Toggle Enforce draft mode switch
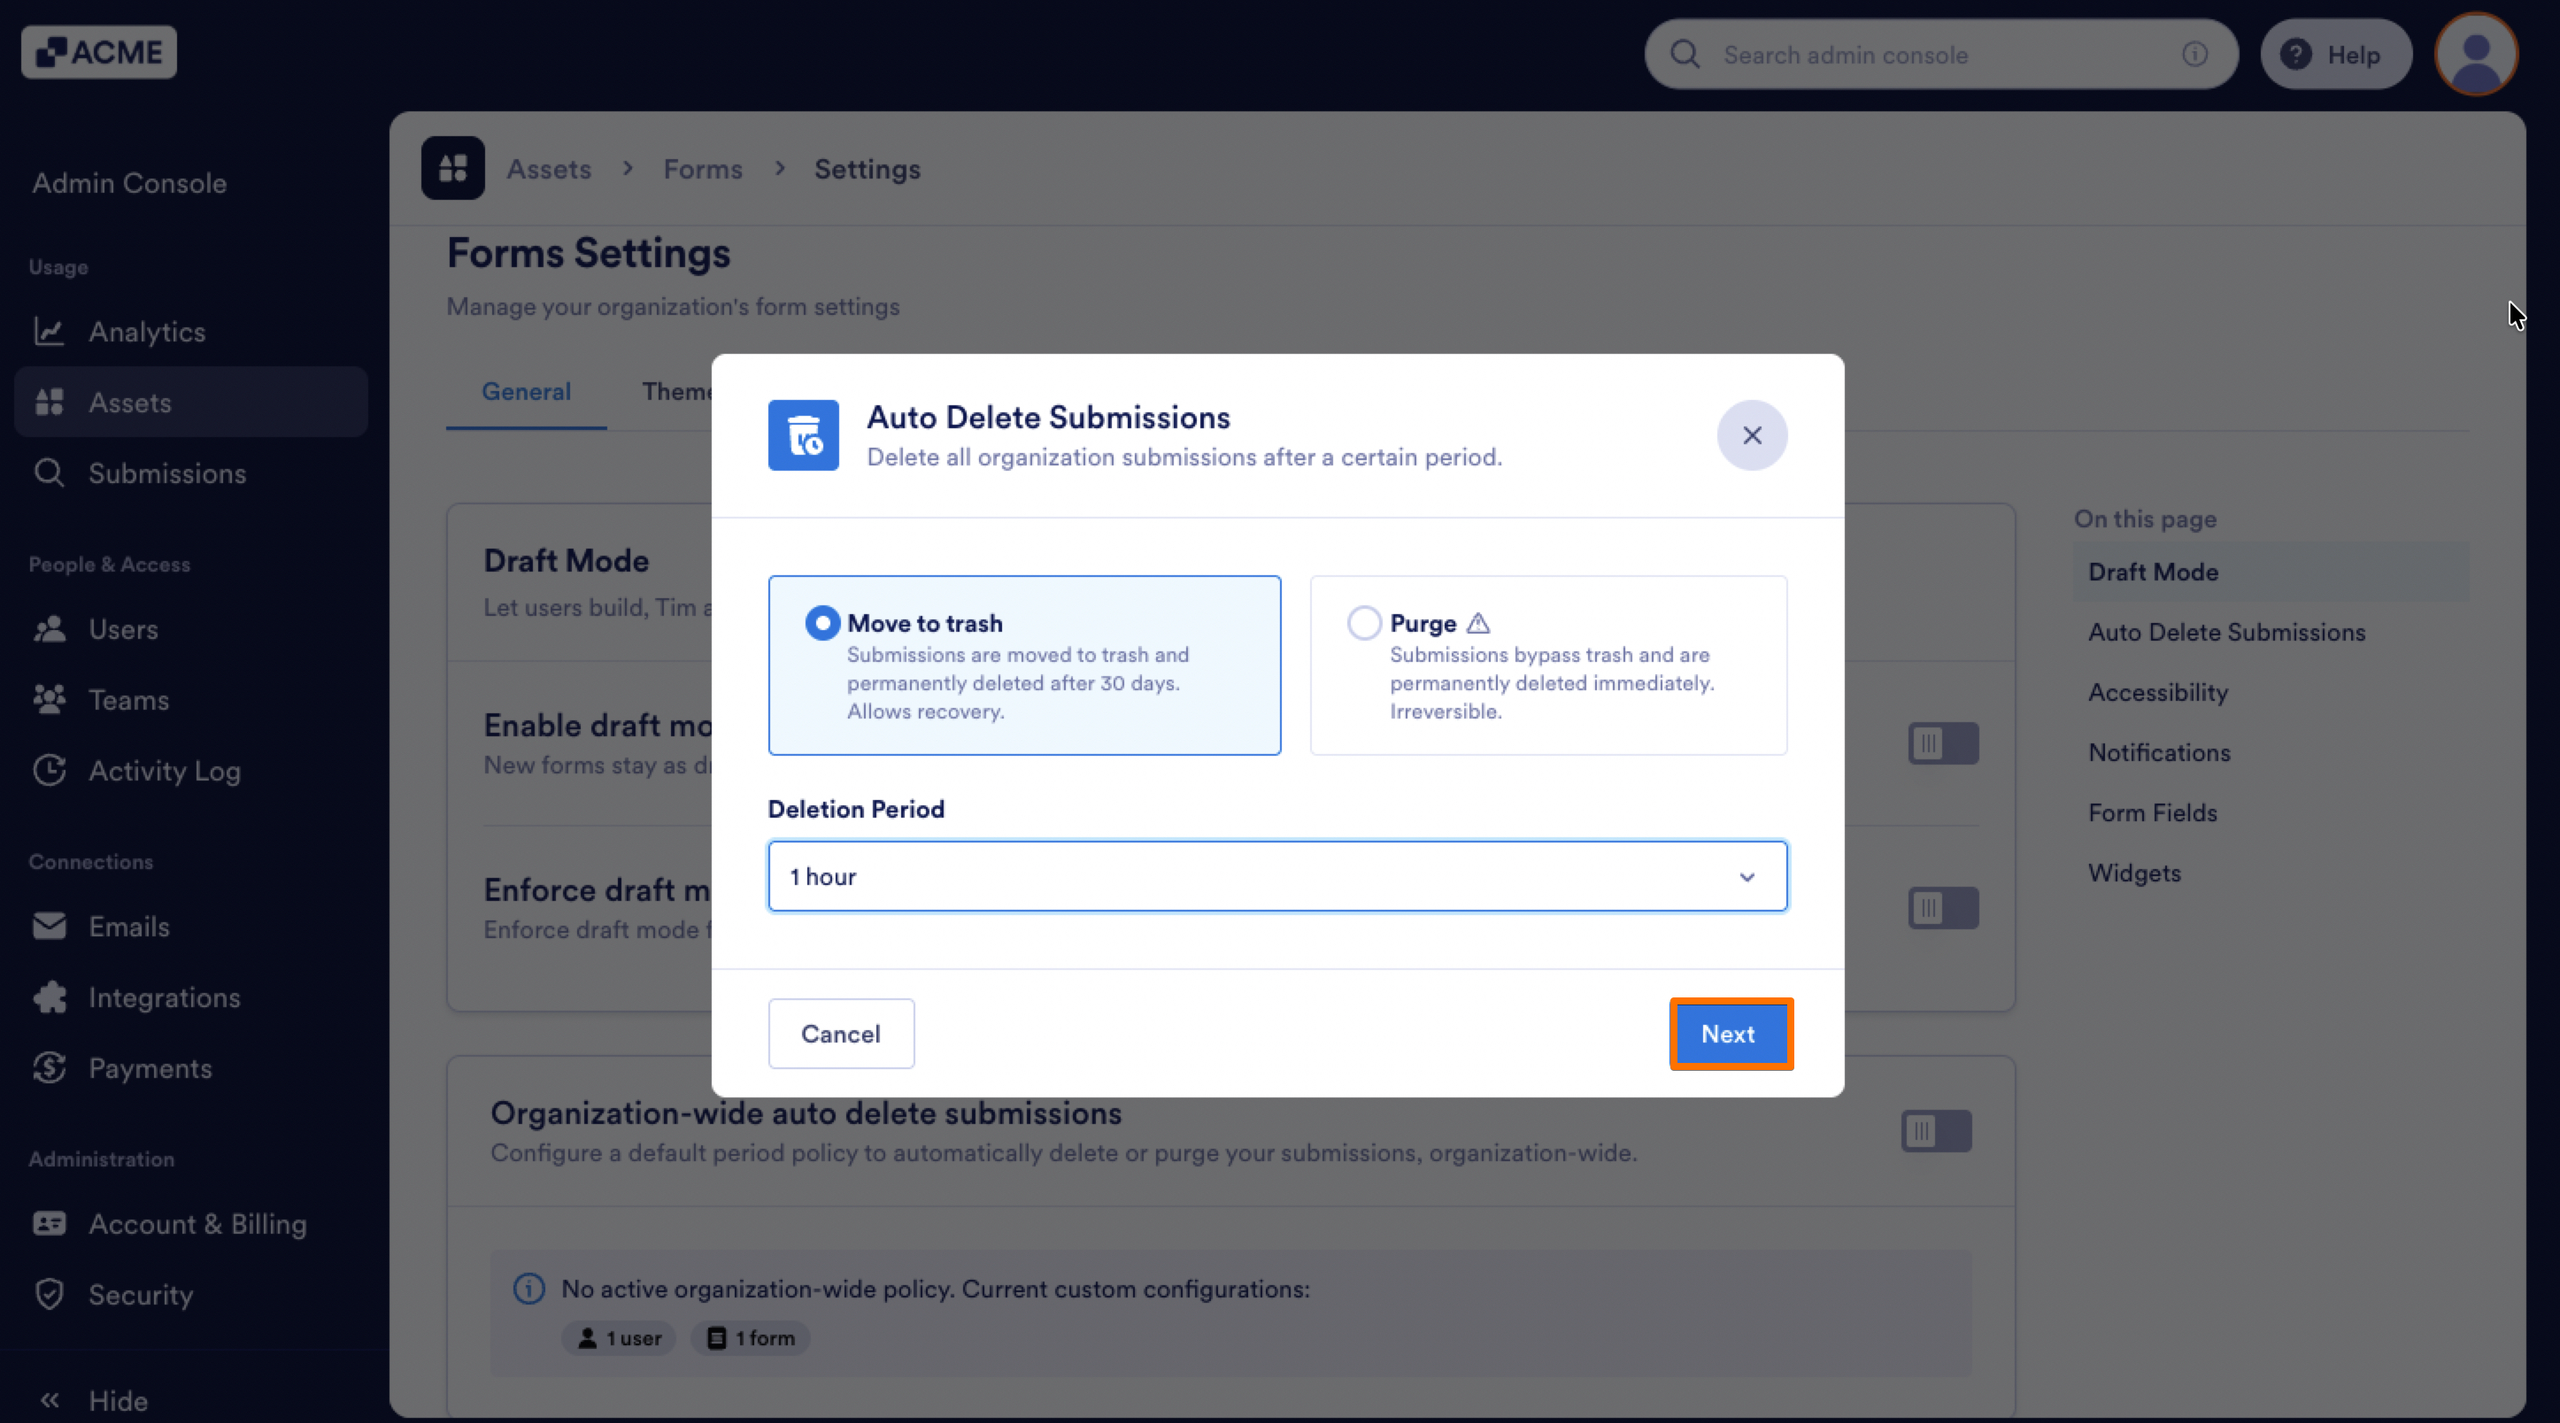The width and height of the screenshot is (2560, 1423). pos(1943,908)
